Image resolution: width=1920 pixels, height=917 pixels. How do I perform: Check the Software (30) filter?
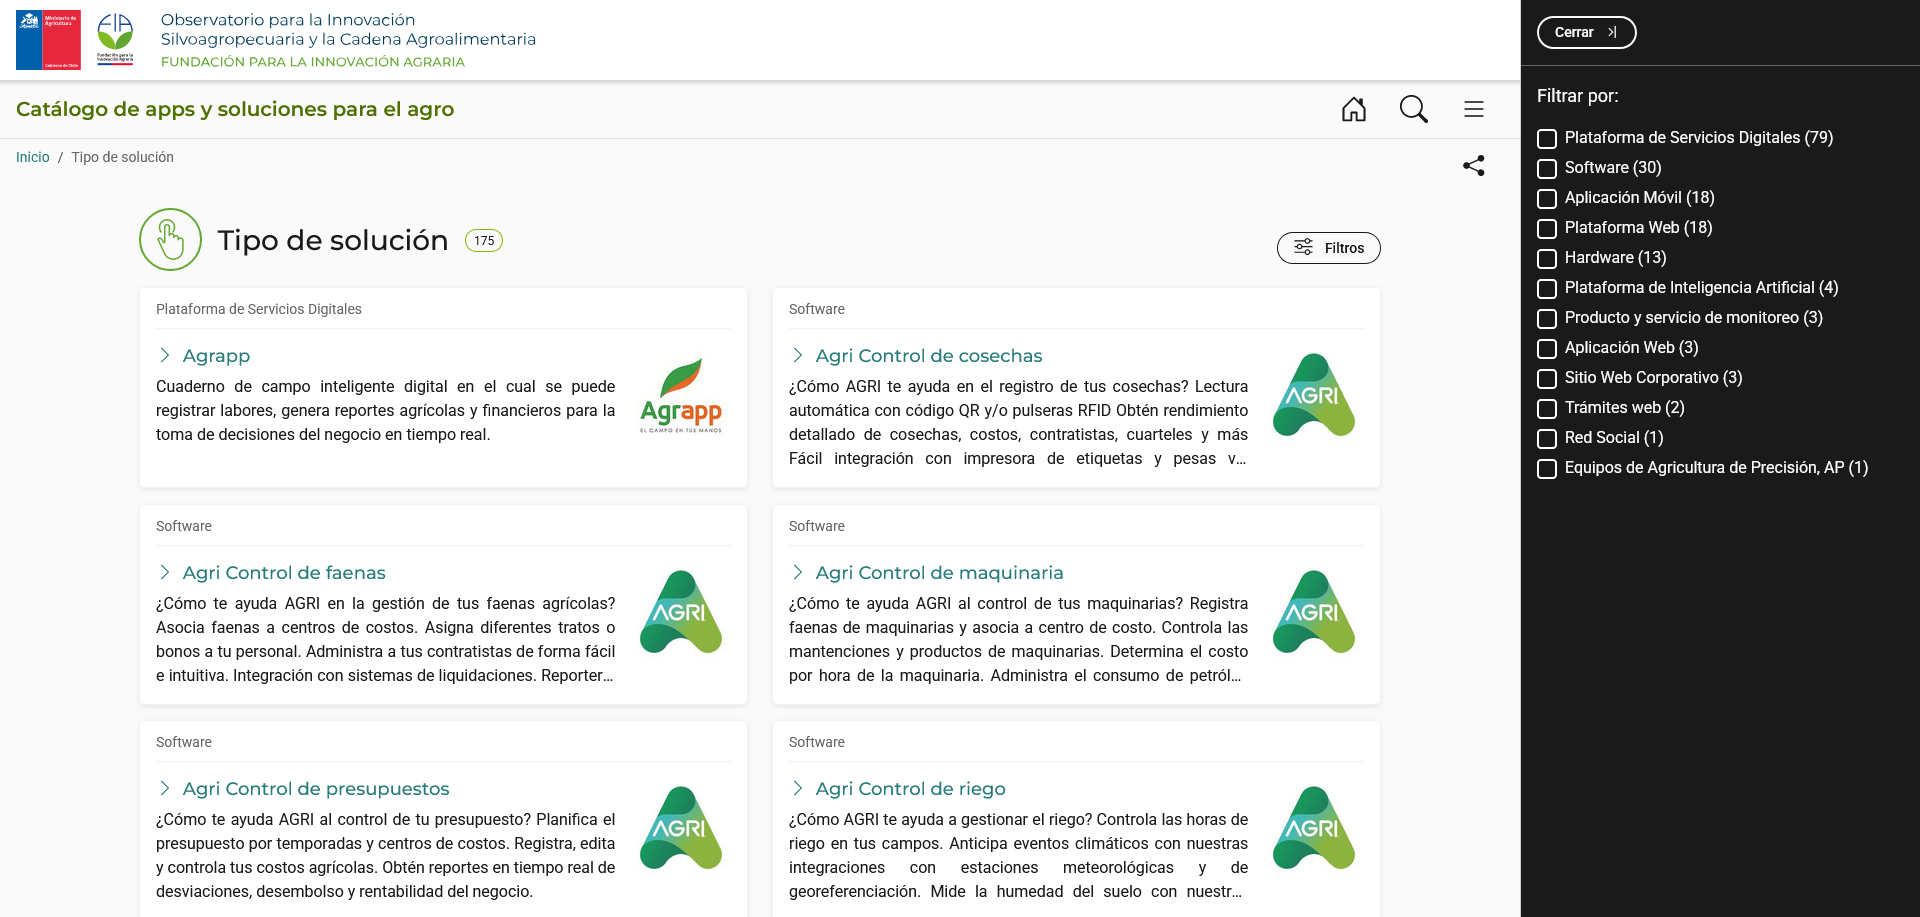(1547, 169)
